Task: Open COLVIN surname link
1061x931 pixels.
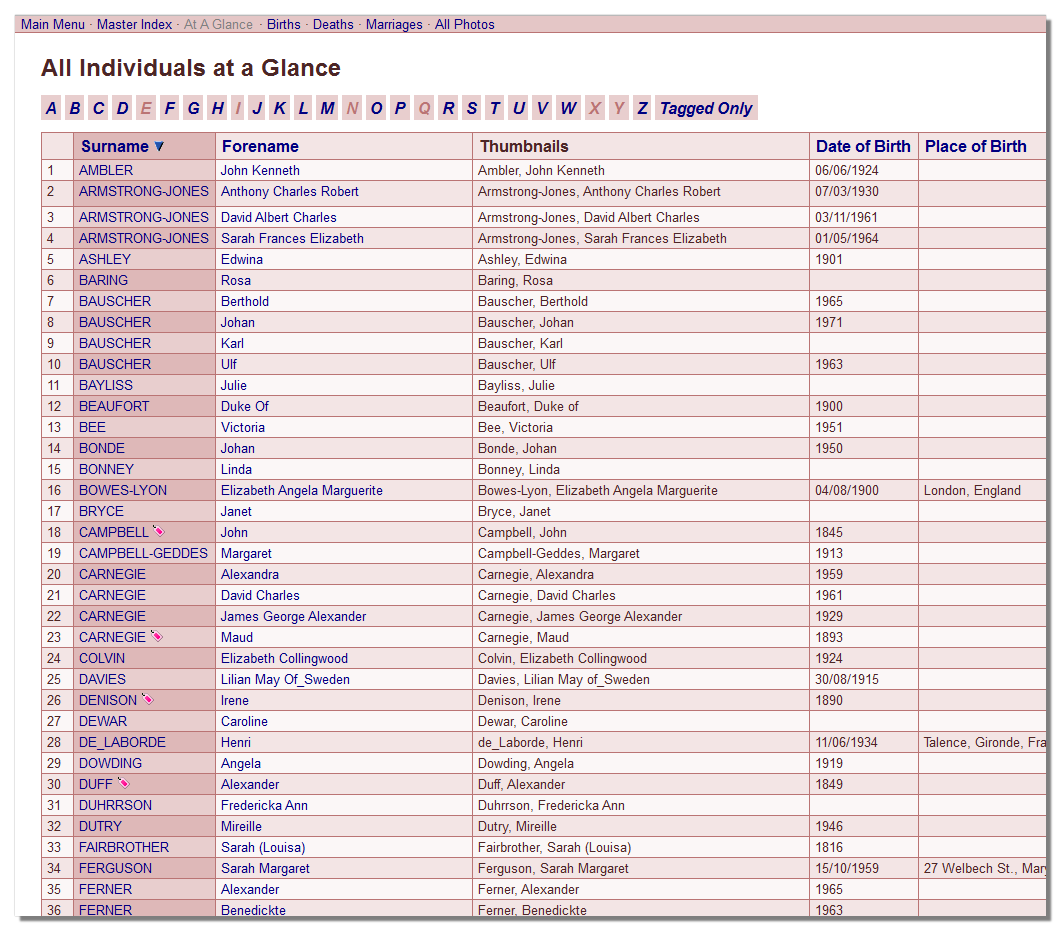Action: pos(101,658)
